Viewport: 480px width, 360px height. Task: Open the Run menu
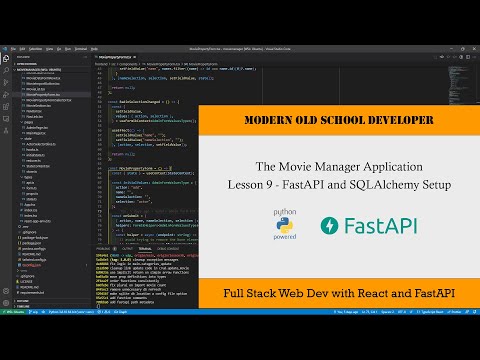point(68,49)
